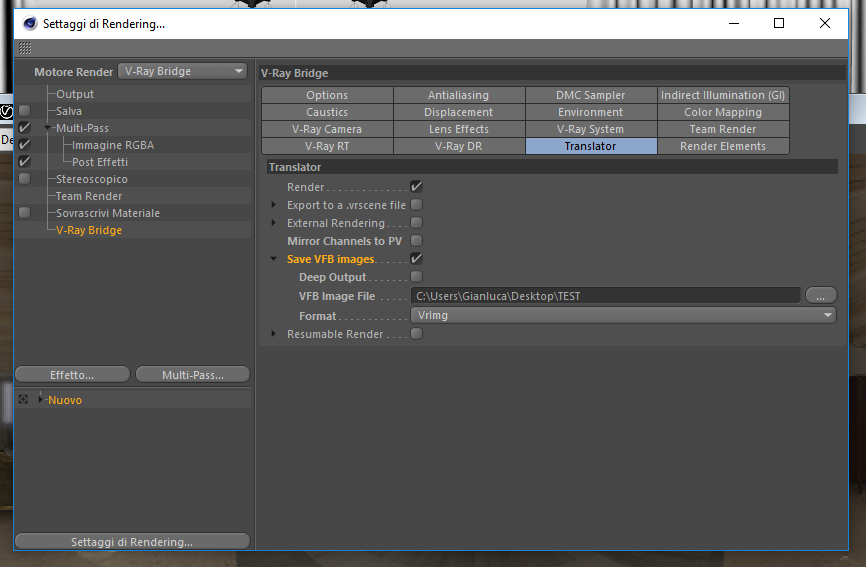Click the VFB Image File path field
This screenshot has width=866, height=567.
click(x=605, y=296)
